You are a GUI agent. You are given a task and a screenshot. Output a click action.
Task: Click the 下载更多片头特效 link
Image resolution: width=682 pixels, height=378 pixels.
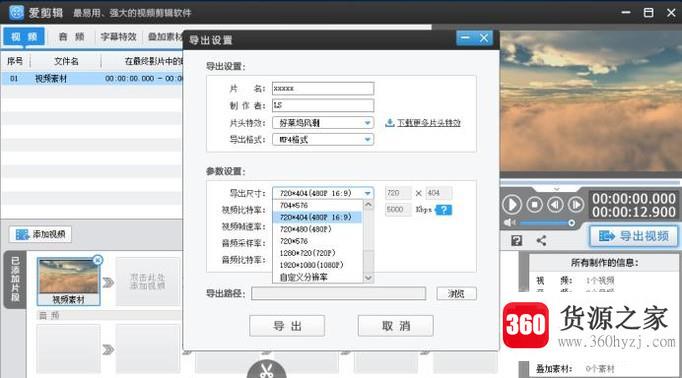pyautogui.click(x=428, y=123)
